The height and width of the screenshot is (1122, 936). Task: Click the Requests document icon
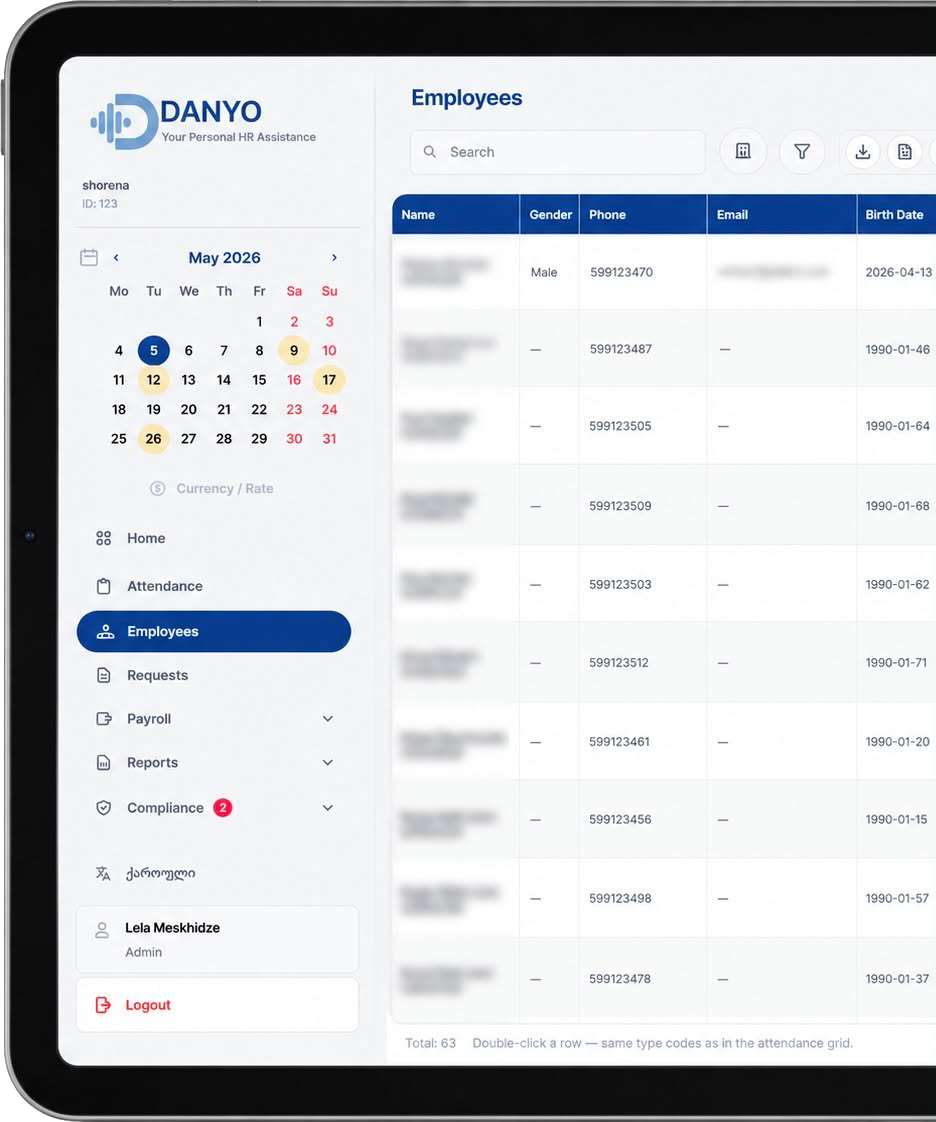[104, 675]
